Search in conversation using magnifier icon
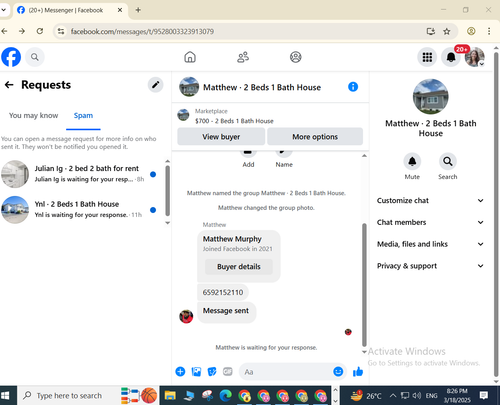500x405 pixels. (x=448, y=162)
